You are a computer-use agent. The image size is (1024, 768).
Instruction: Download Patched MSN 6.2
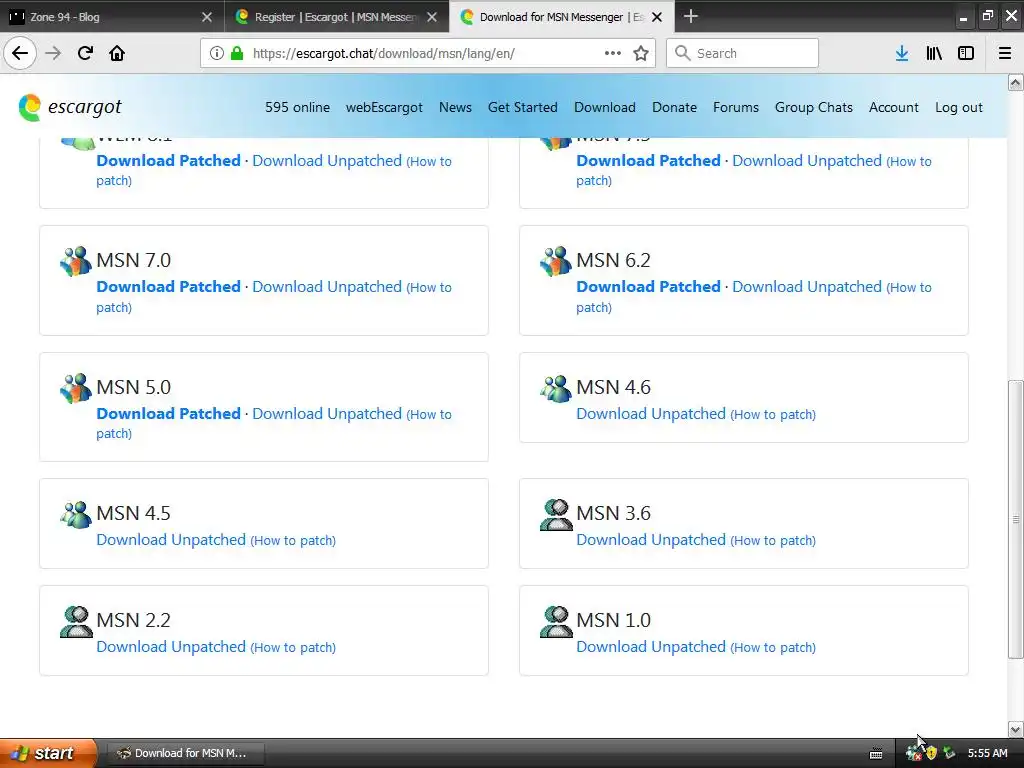[x=648, y=287]
